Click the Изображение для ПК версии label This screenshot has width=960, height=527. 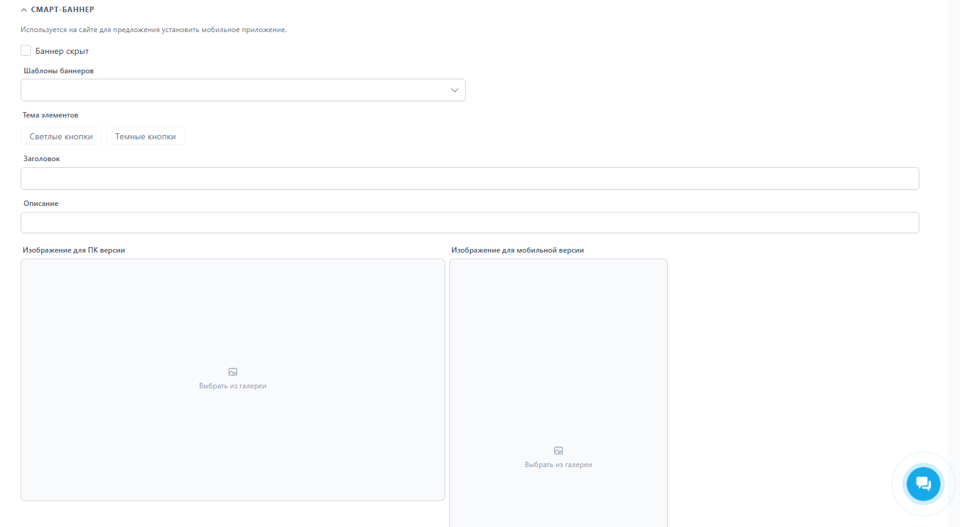pos(73,250)
